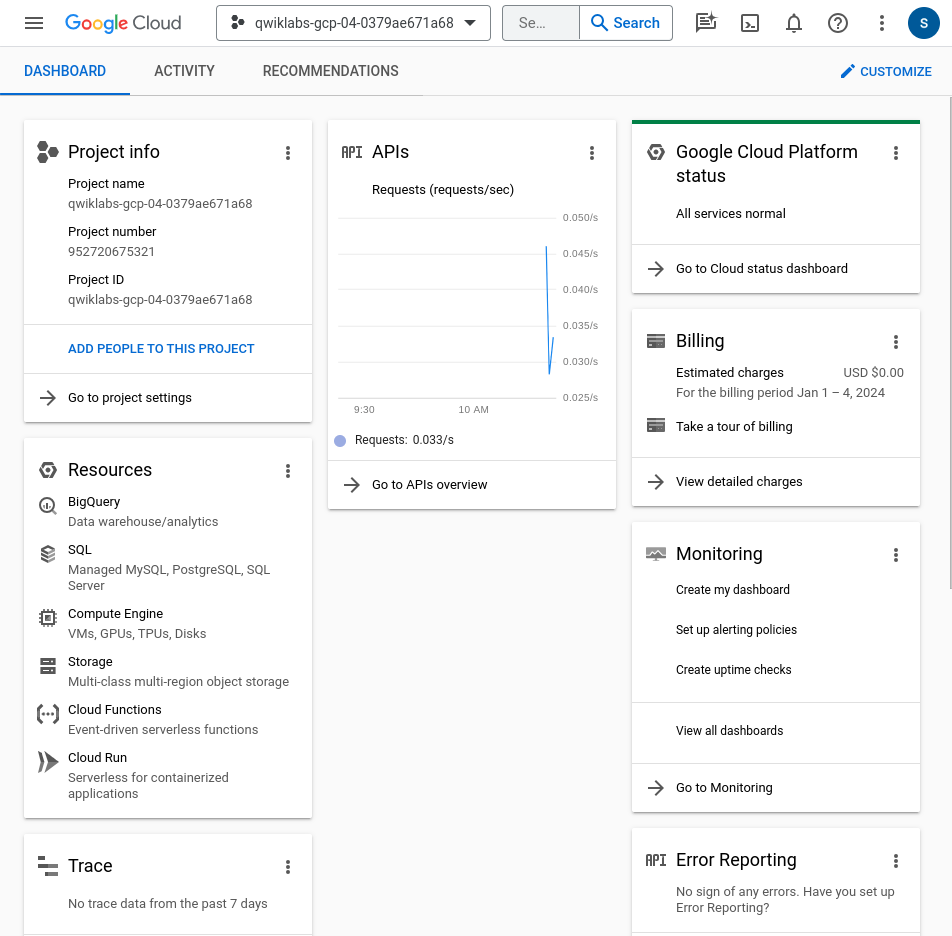Open BigQuery resource link

[94, 501]
